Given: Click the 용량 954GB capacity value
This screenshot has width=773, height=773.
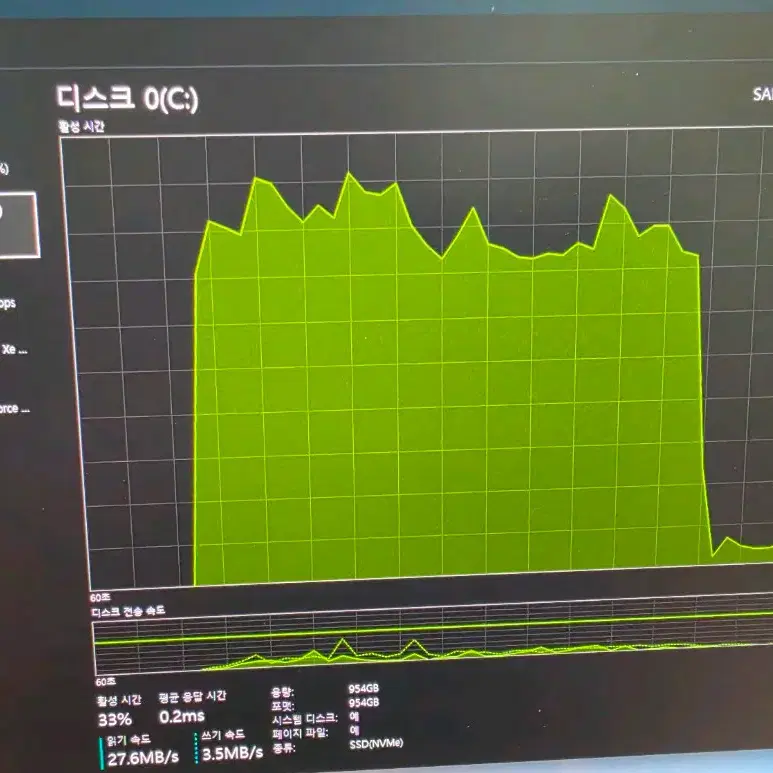Looking at the screenshot, I should click(x=364, y=689).
